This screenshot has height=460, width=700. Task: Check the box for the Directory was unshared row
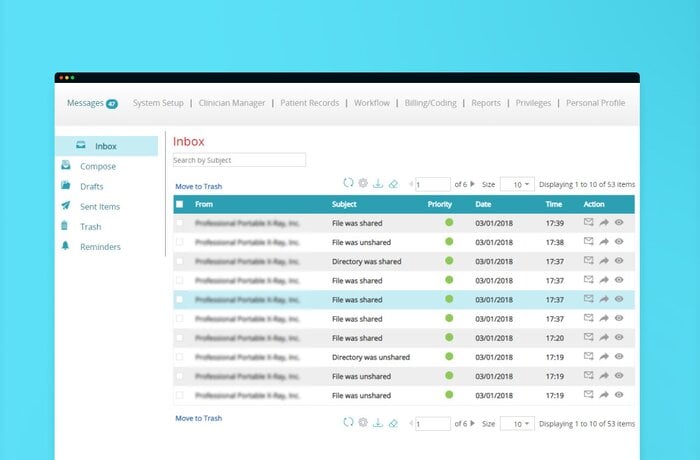(180, 357)
